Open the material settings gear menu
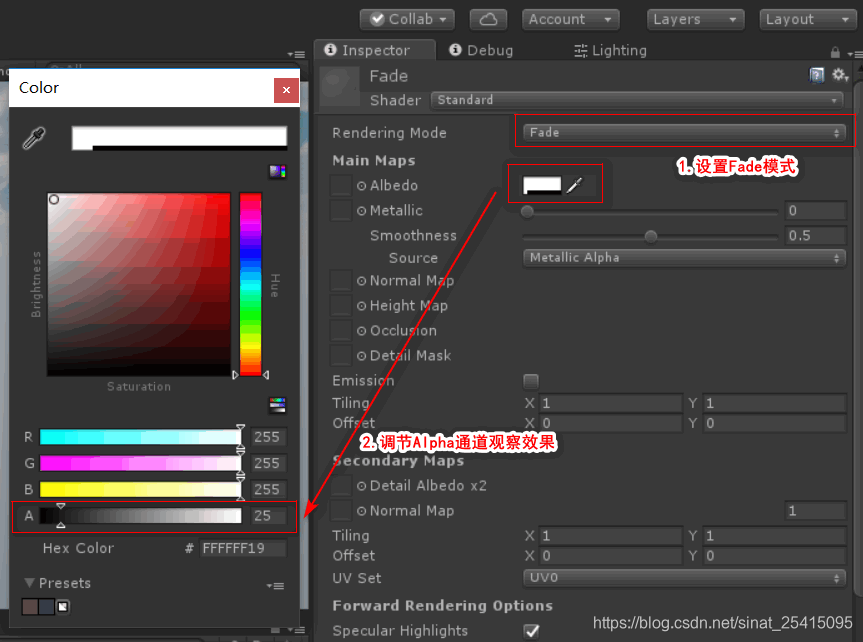Viewport: 863px width, 642px height. (x=840, y=75)
